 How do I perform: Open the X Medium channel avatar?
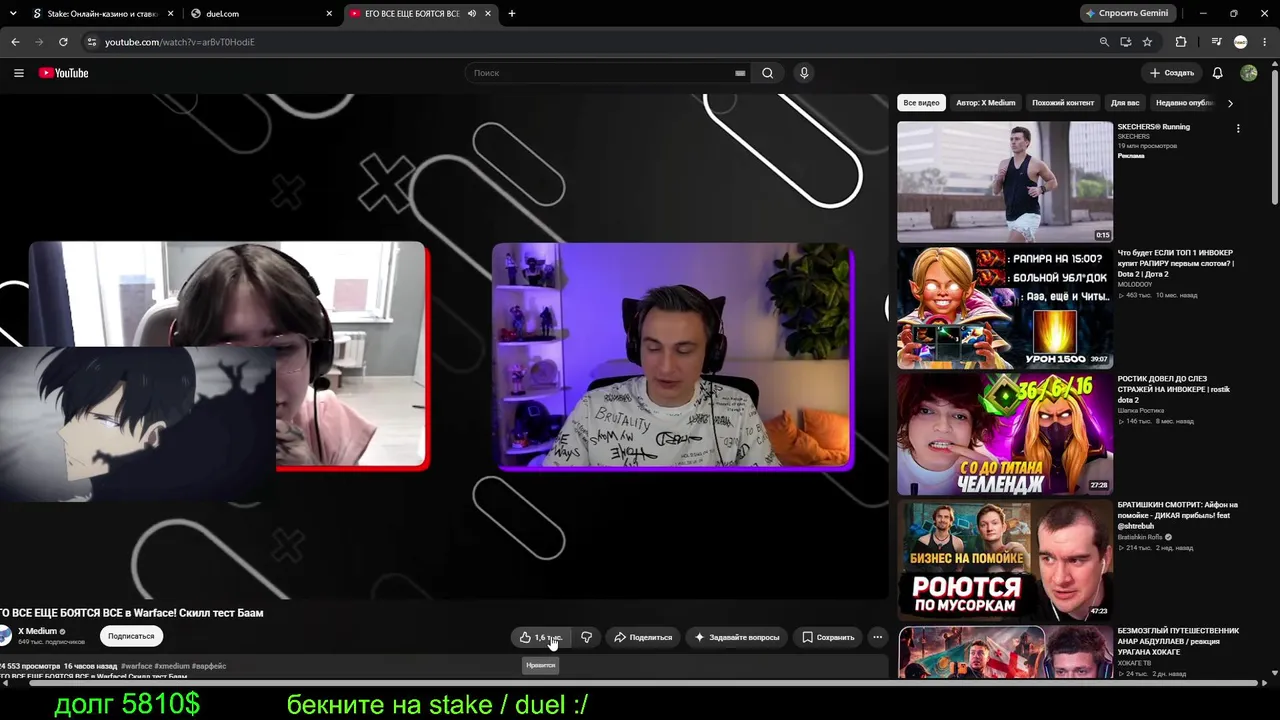pyautogui.click(x=5, y=636)
